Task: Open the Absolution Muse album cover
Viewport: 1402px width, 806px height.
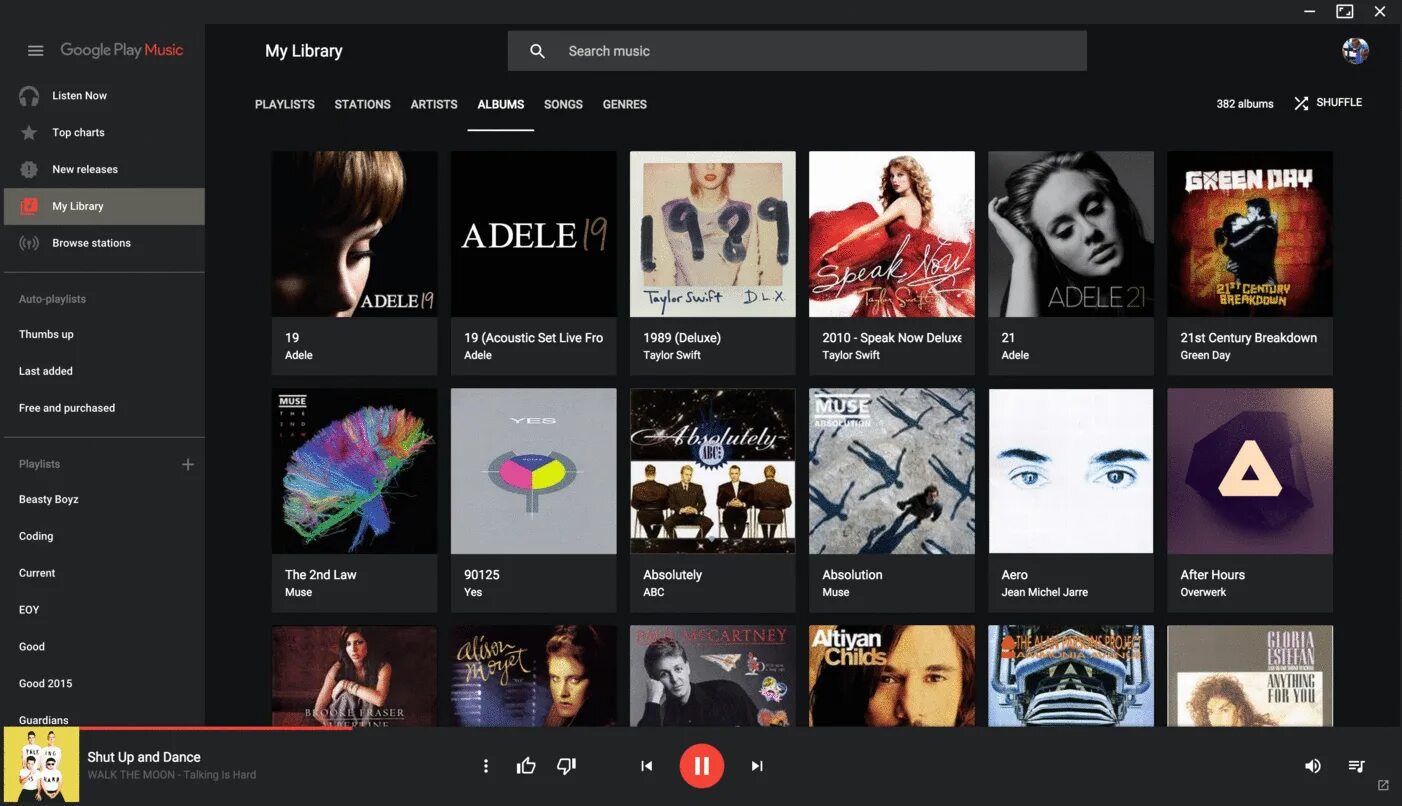Action: [x=891, y=471]
